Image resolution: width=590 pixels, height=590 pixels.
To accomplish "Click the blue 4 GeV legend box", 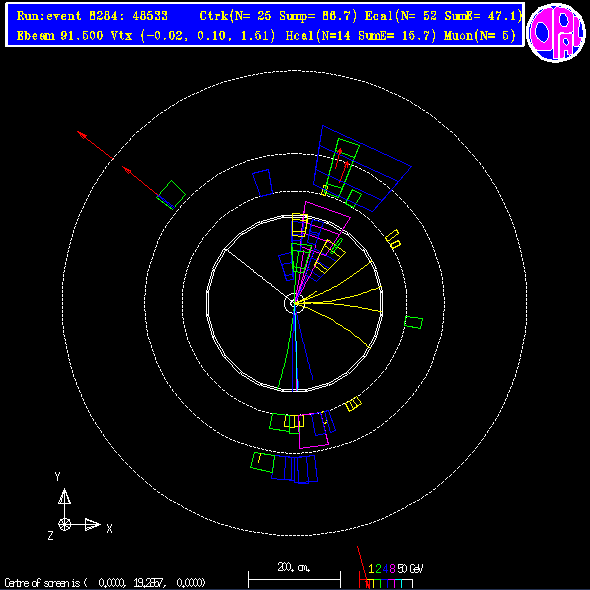I will 384,584.
